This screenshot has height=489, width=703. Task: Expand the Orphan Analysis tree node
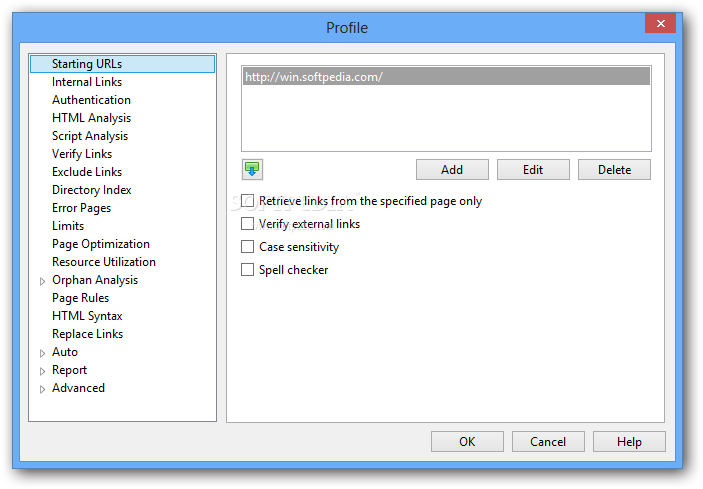[x=43, y=281]
